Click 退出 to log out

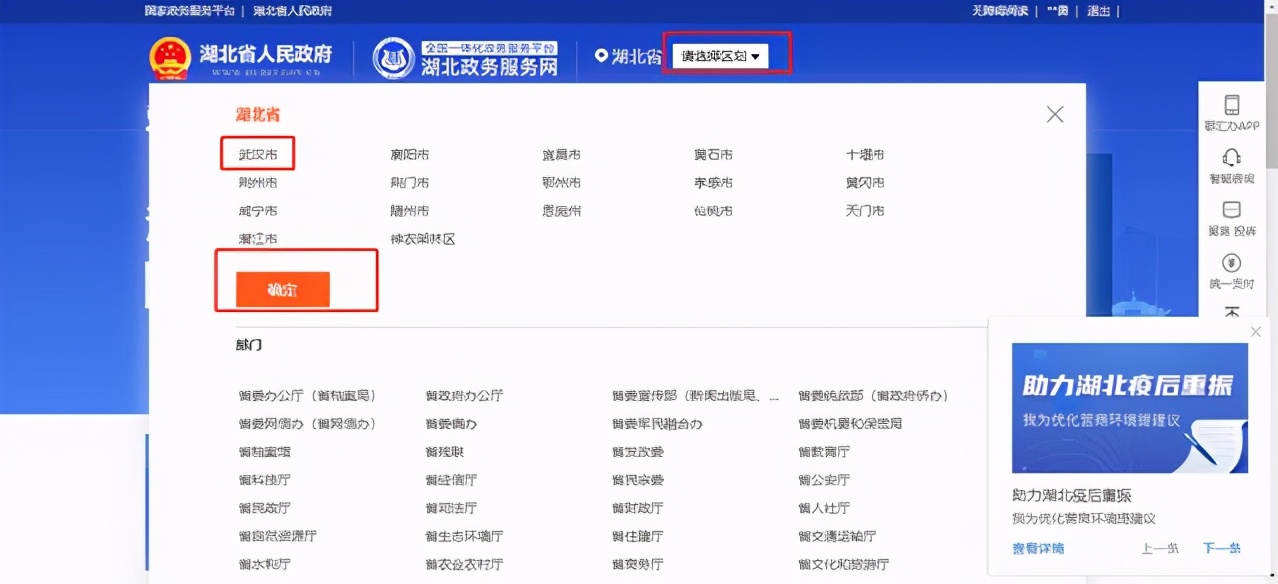1097,11
